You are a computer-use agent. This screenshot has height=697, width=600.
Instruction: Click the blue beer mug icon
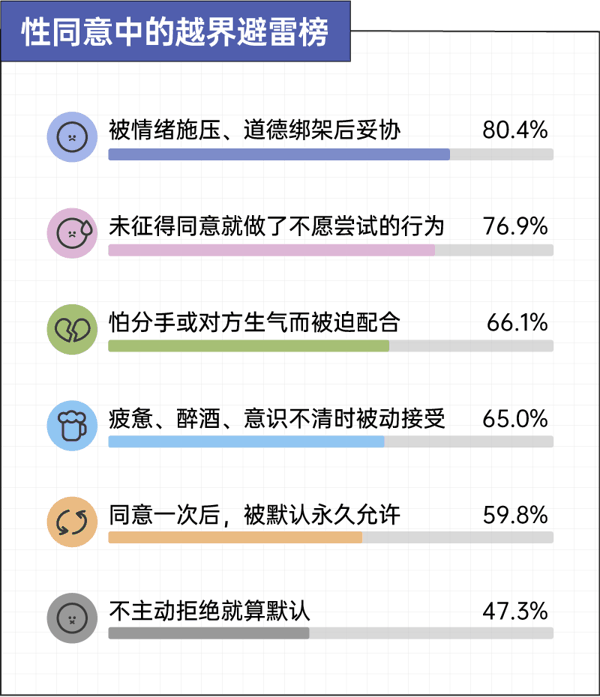tap(72, 425)
